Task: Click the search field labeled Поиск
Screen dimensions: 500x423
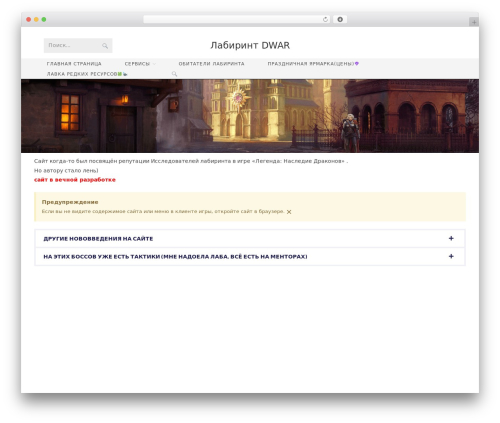Action: [78, 45]
